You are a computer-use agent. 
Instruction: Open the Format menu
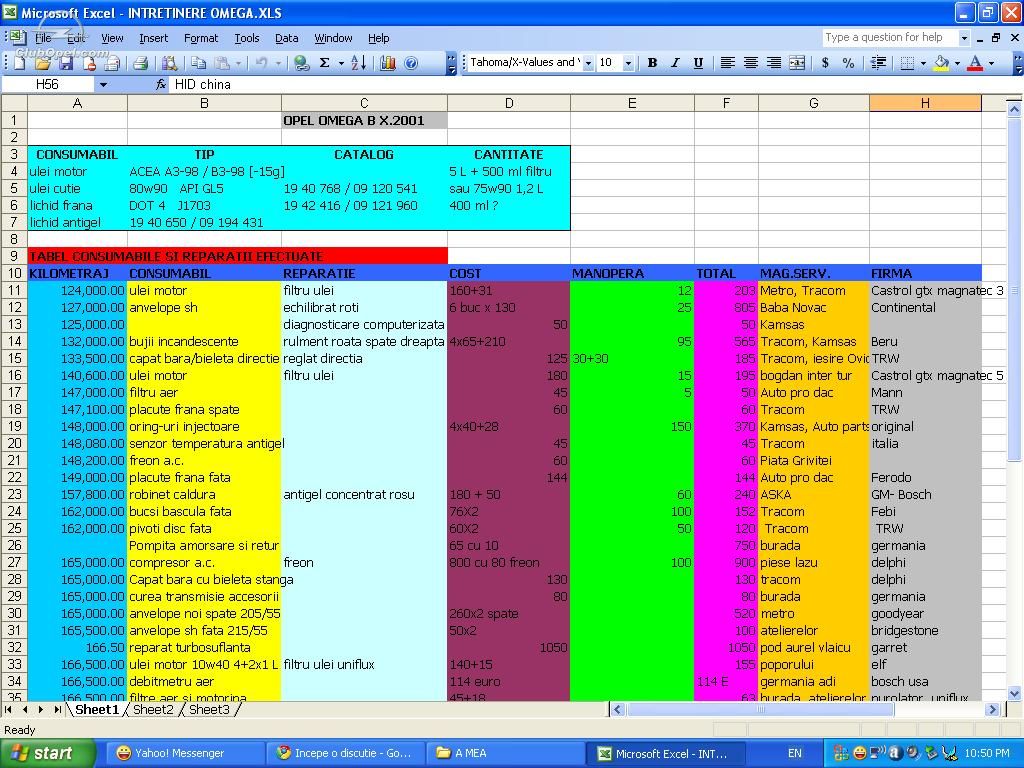[201, 38]
